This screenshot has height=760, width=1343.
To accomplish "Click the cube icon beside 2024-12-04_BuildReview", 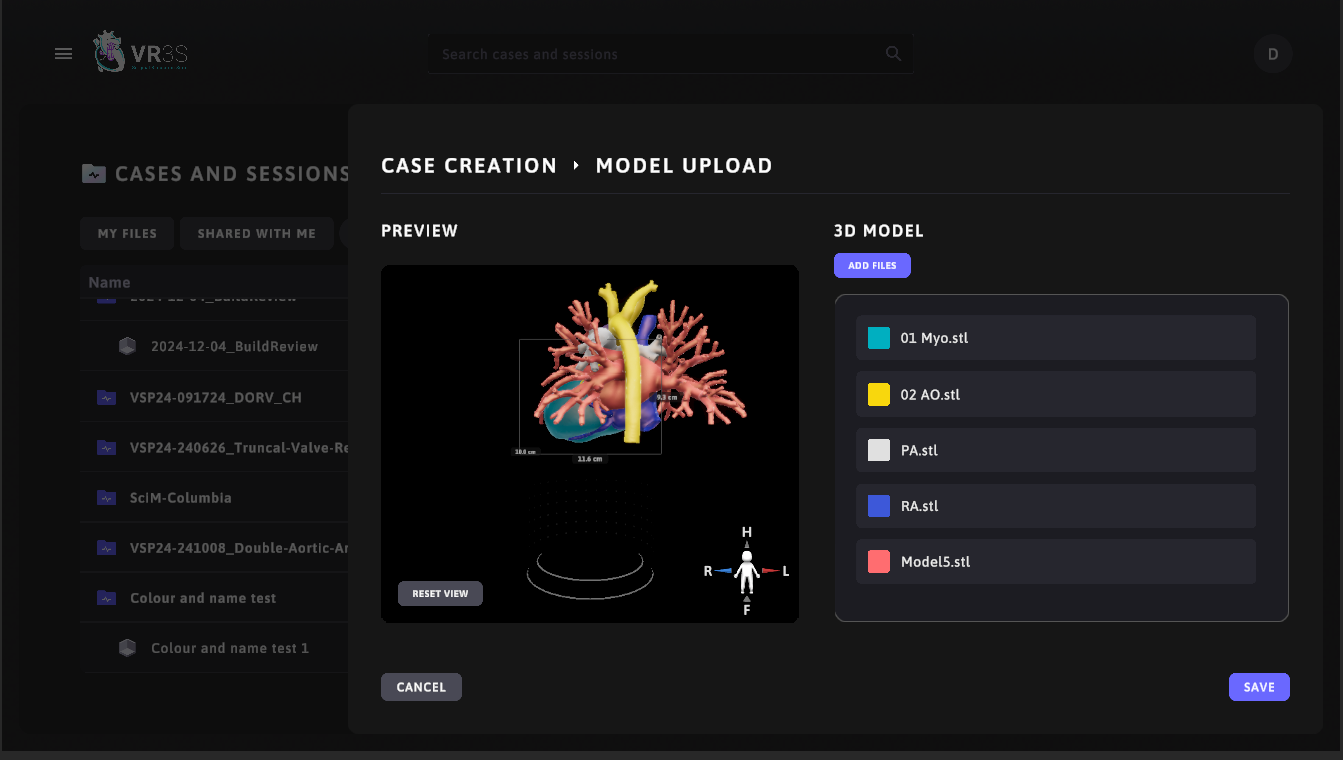I will (127, 347).
